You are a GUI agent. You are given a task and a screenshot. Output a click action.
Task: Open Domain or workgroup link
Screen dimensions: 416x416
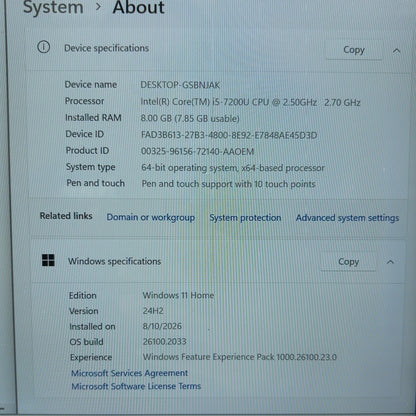click(x=151, y=217)
